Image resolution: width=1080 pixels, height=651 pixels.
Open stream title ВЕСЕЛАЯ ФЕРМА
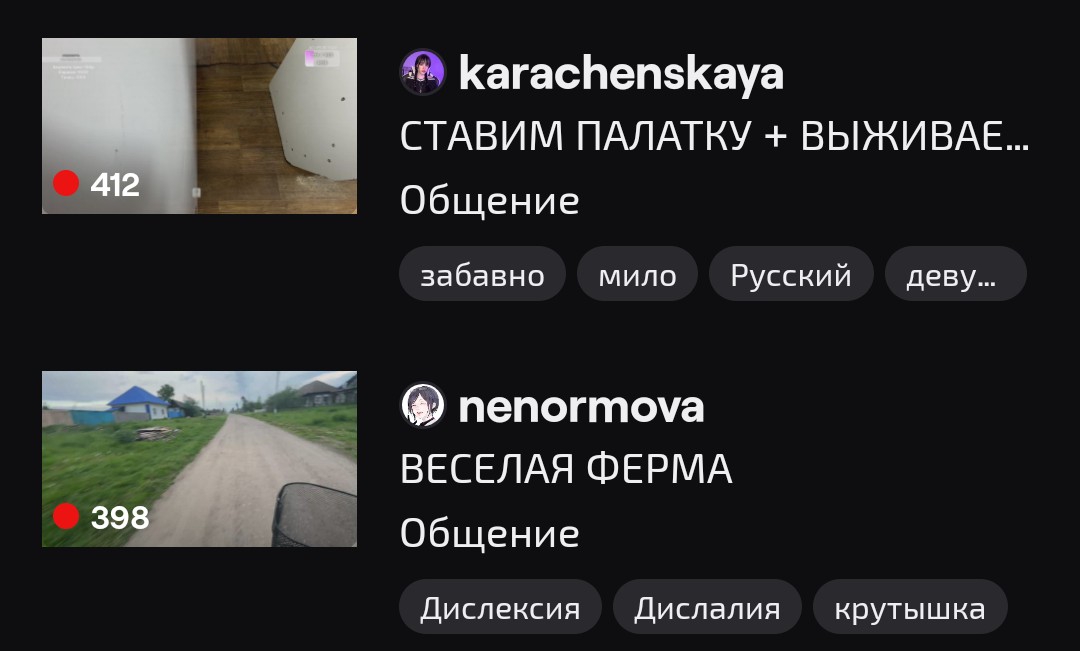click(565, 469)
